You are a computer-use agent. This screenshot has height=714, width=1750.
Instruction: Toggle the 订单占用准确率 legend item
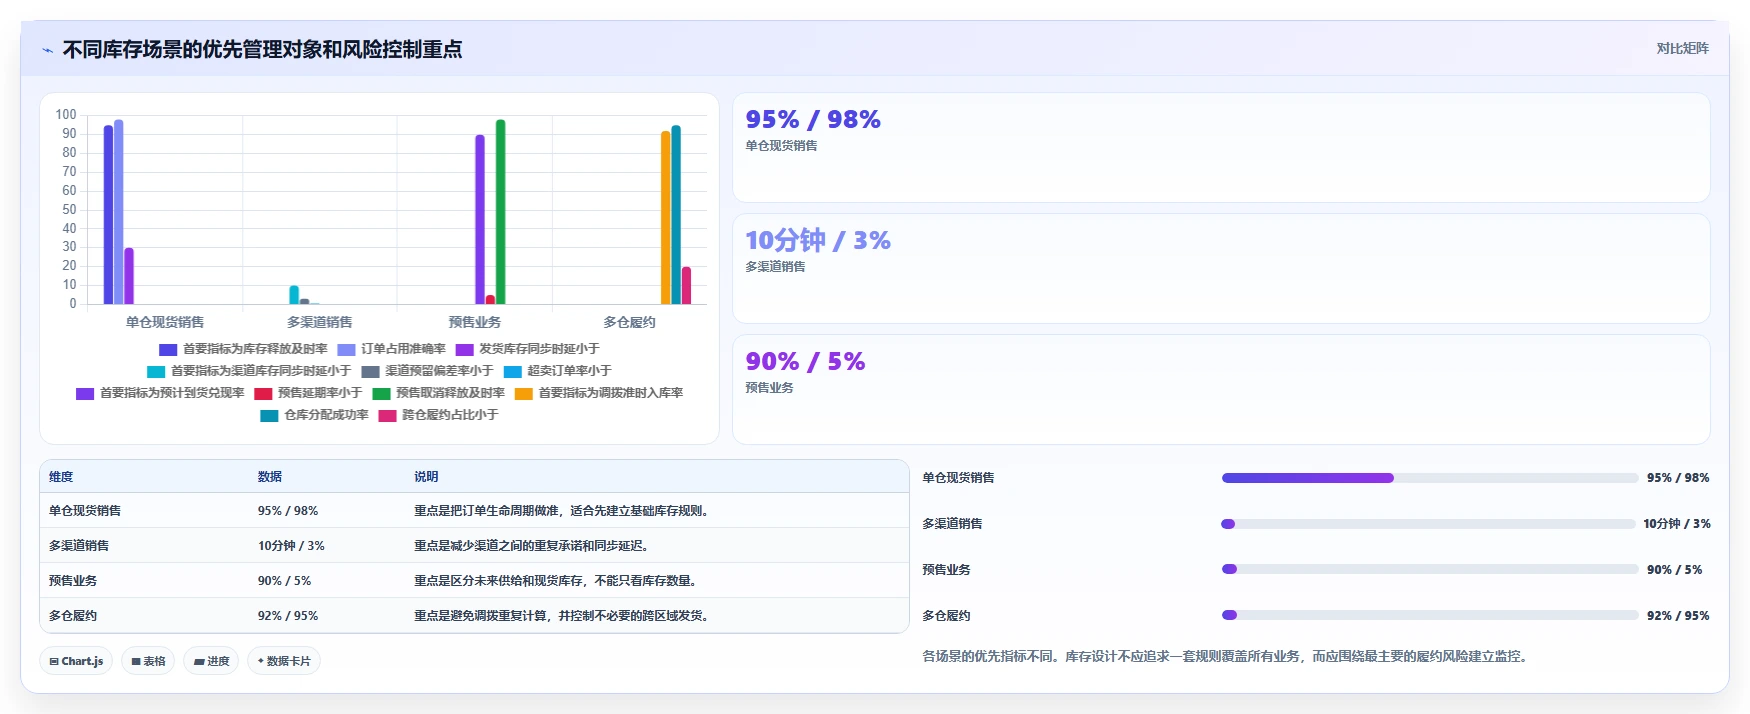[x=391, y=349]
